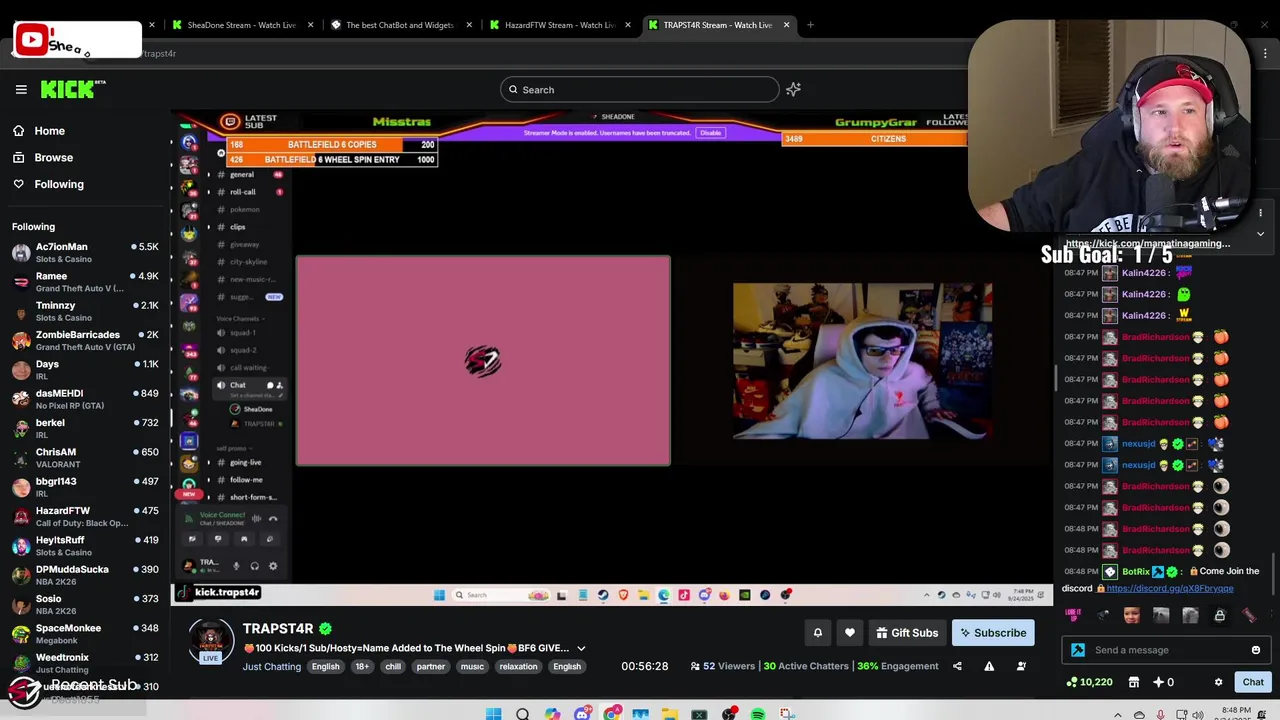Select the padlock emote in chat bar
The image size is (1280, 720).
[1220, 615]
